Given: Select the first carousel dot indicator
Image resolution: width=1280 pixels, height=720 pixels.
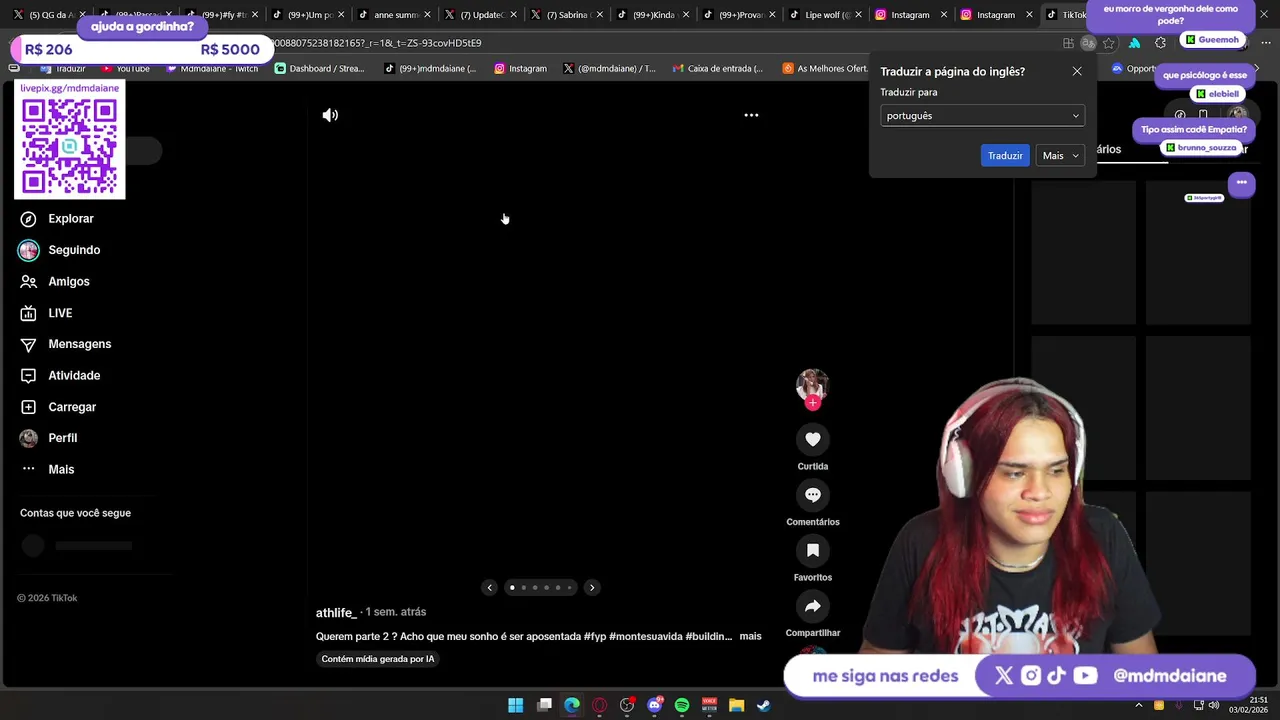Looking at the screenshot, I should coord(512,588).
